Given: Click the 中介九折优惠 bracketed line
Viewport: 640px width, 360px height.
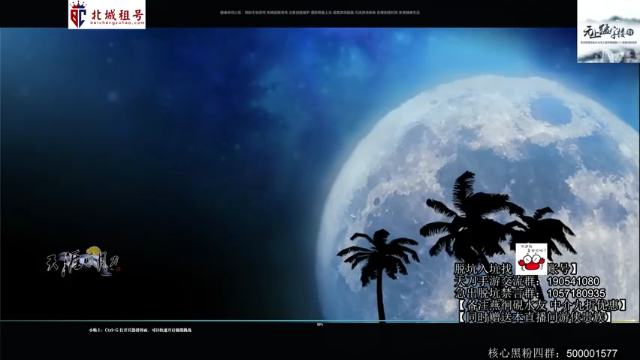Looking at the screenshot, I should (541, 305).
